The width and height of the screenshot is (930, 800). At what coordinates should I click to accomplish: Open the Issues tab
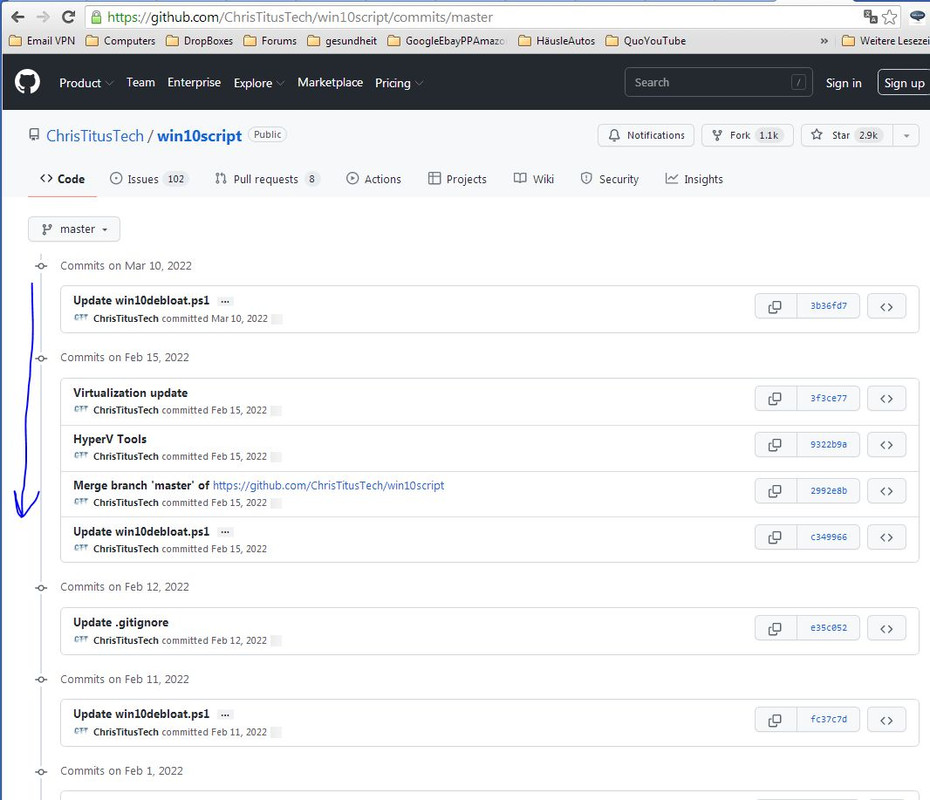pyautogui.click(x=149, y=179)
